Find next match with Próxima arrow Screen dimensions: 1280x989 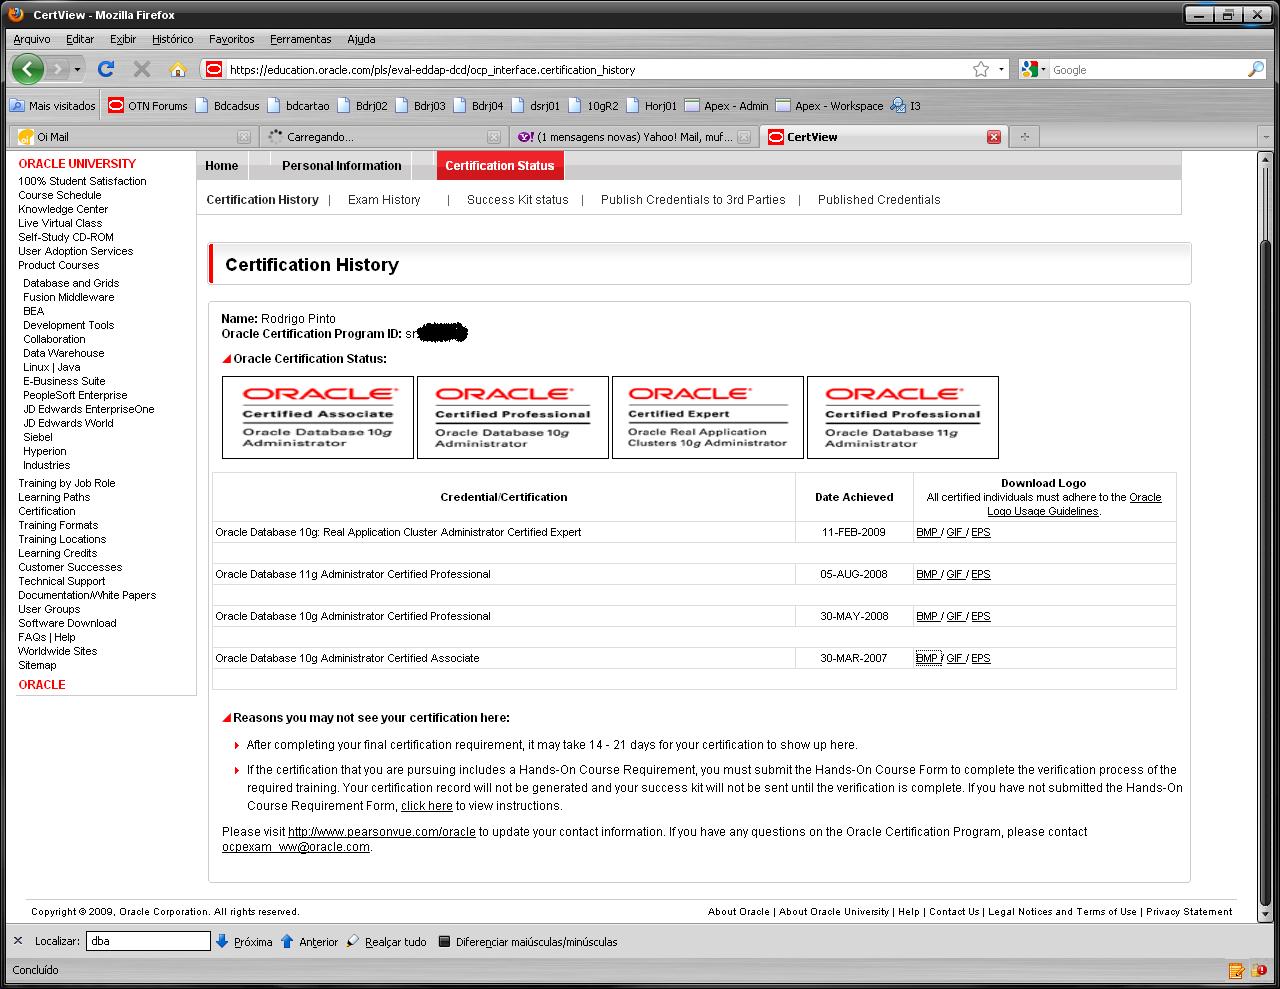(x=245, y=941)
